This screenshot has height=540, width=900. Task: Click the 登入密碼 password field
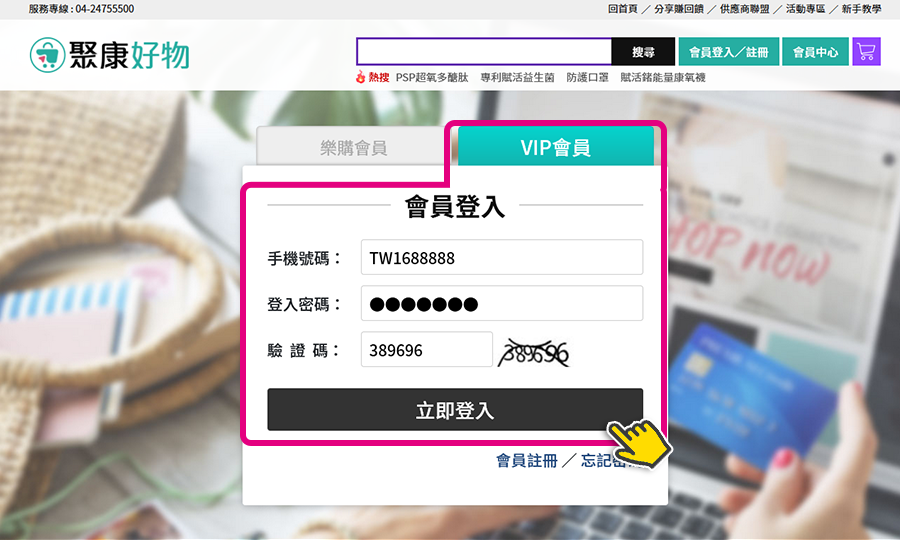(x=502, y=303)
